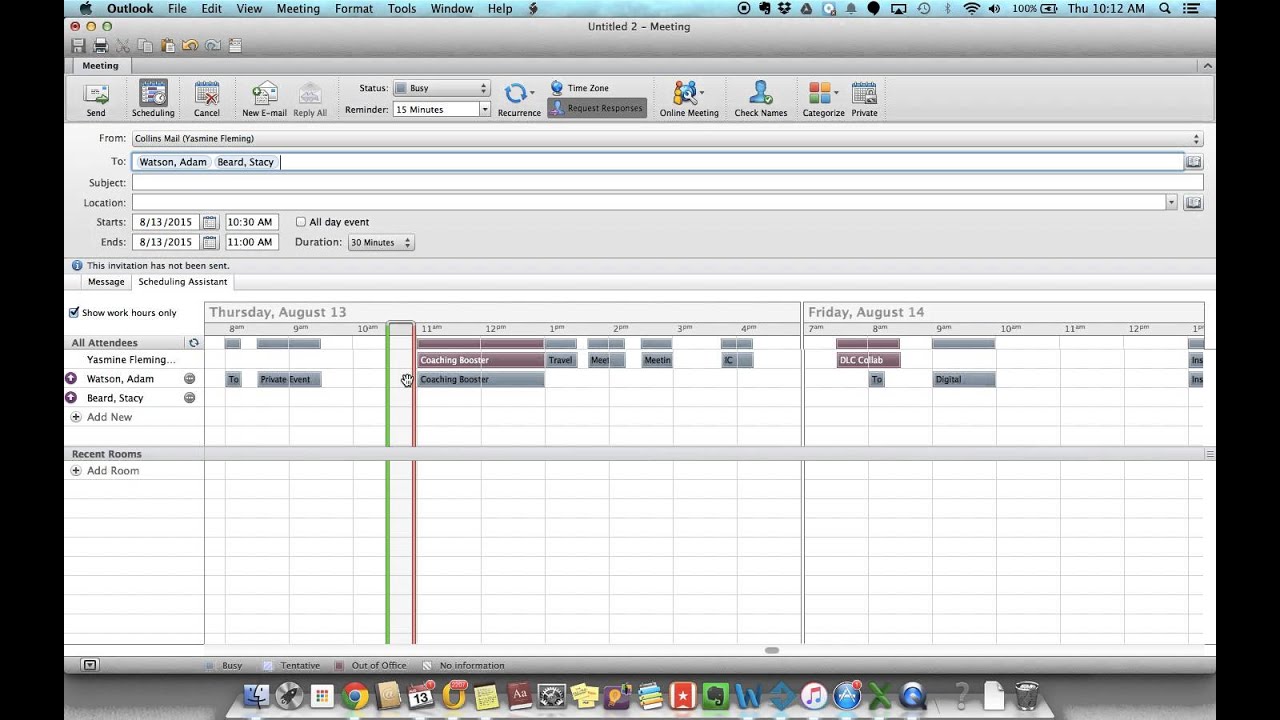Click the Subject input field

point(667,183)
